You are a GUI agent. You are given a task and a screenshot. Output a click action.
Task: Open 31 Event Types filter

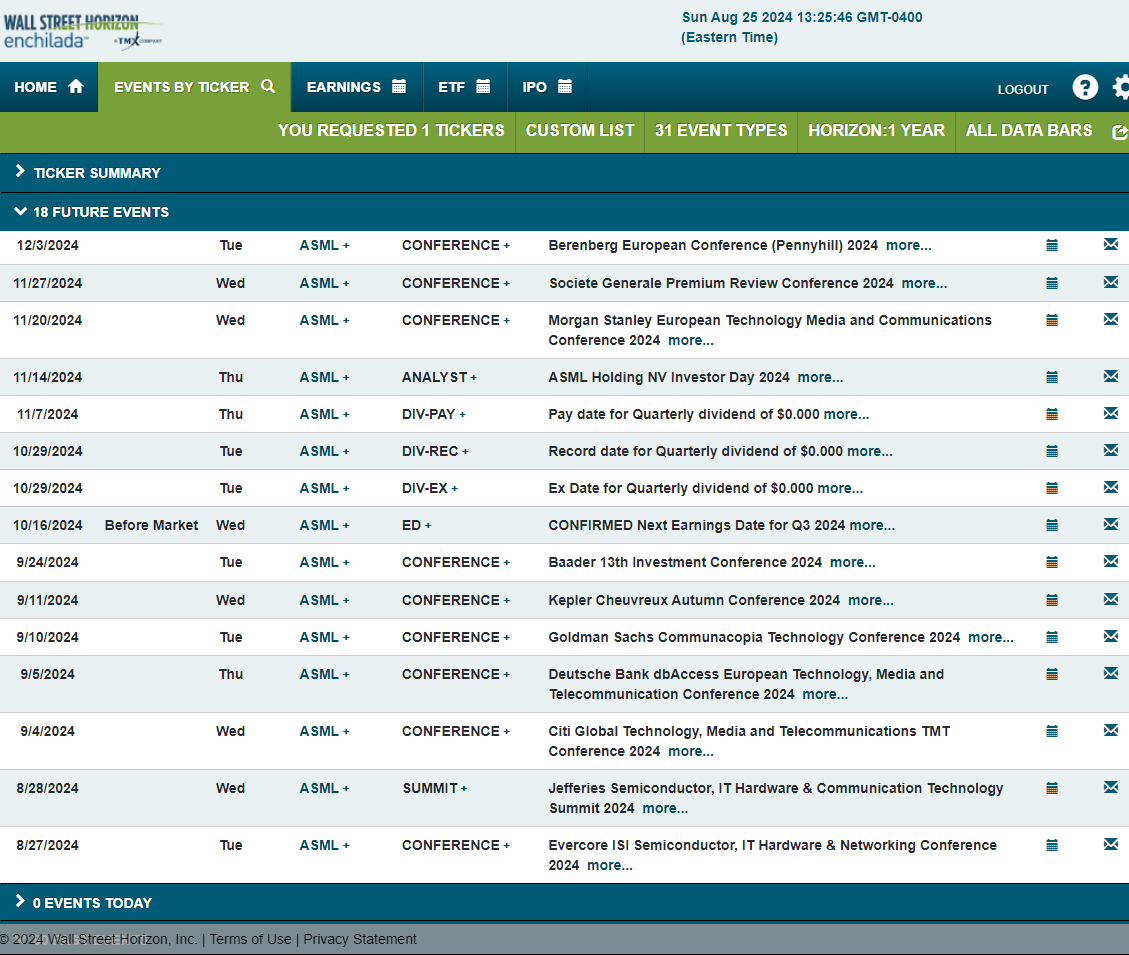[x=721, y=130]
